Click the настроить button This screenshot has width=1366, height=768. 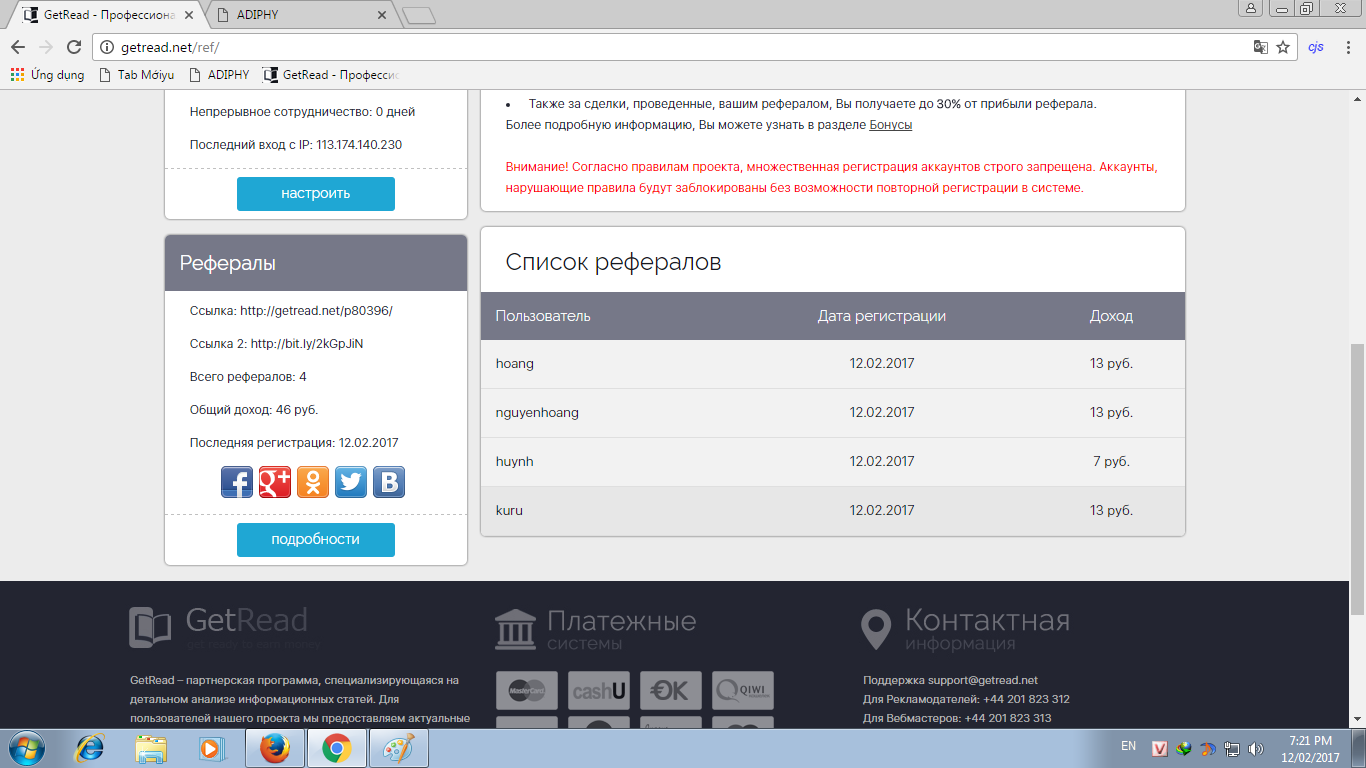316,194
